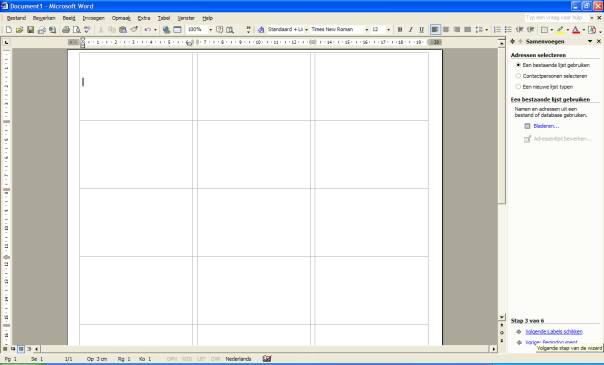
Task: Click the Undo icon
Action: click(148, 30)
